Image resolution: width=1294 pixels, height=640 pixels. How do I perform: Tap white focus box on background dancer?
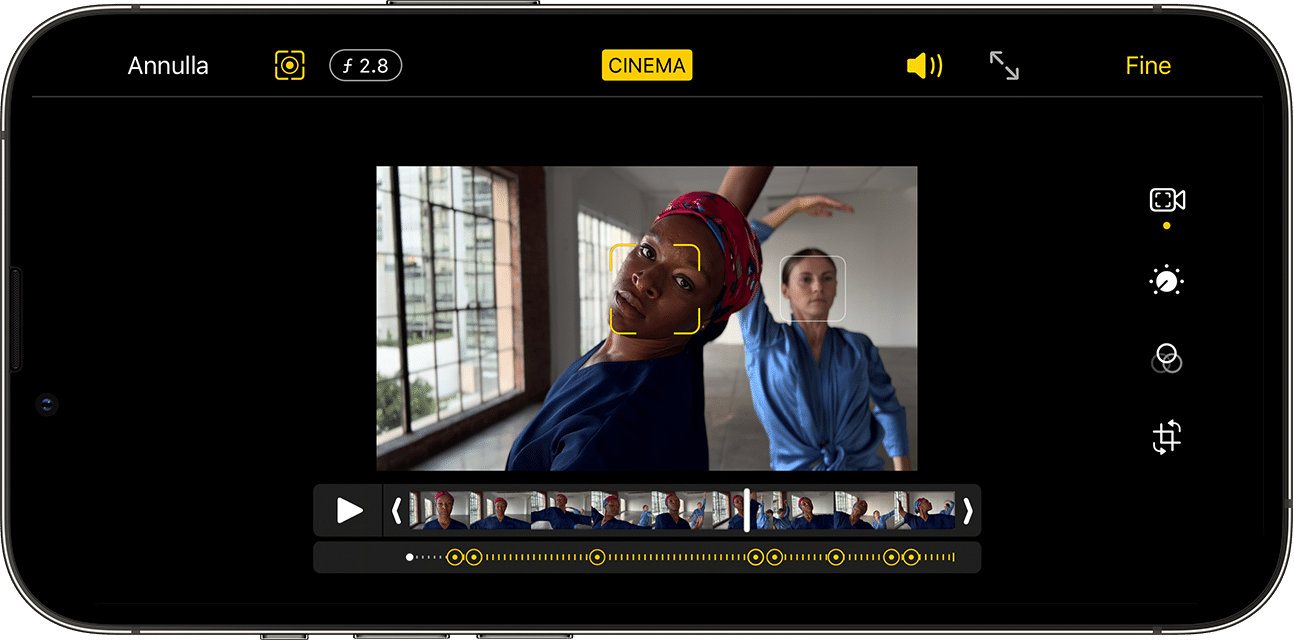[x=812, y=289]
